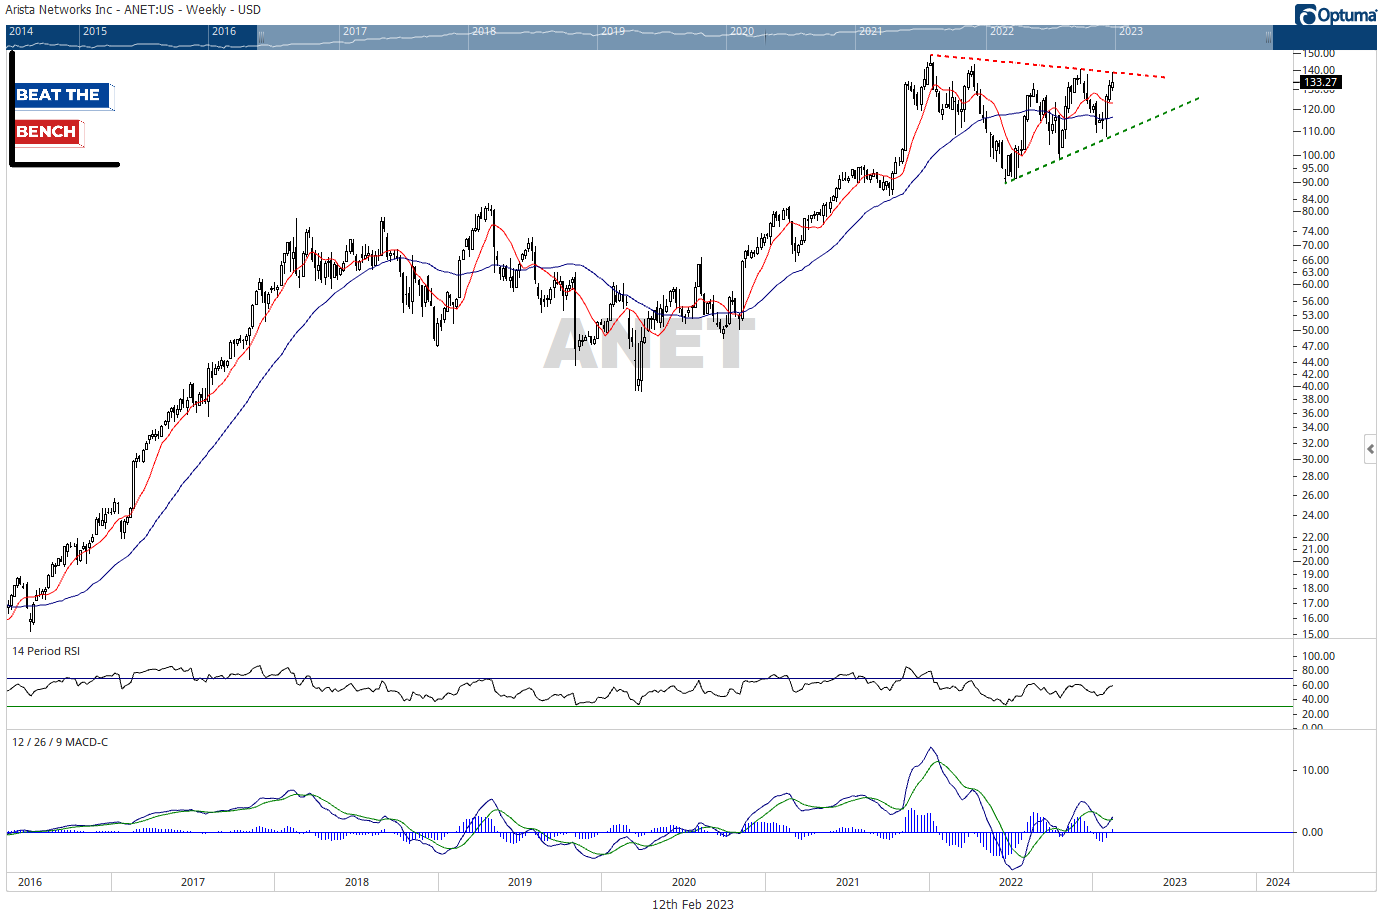
Task: Click the 12th Feb 2023 date label
Action: [693, 904]
